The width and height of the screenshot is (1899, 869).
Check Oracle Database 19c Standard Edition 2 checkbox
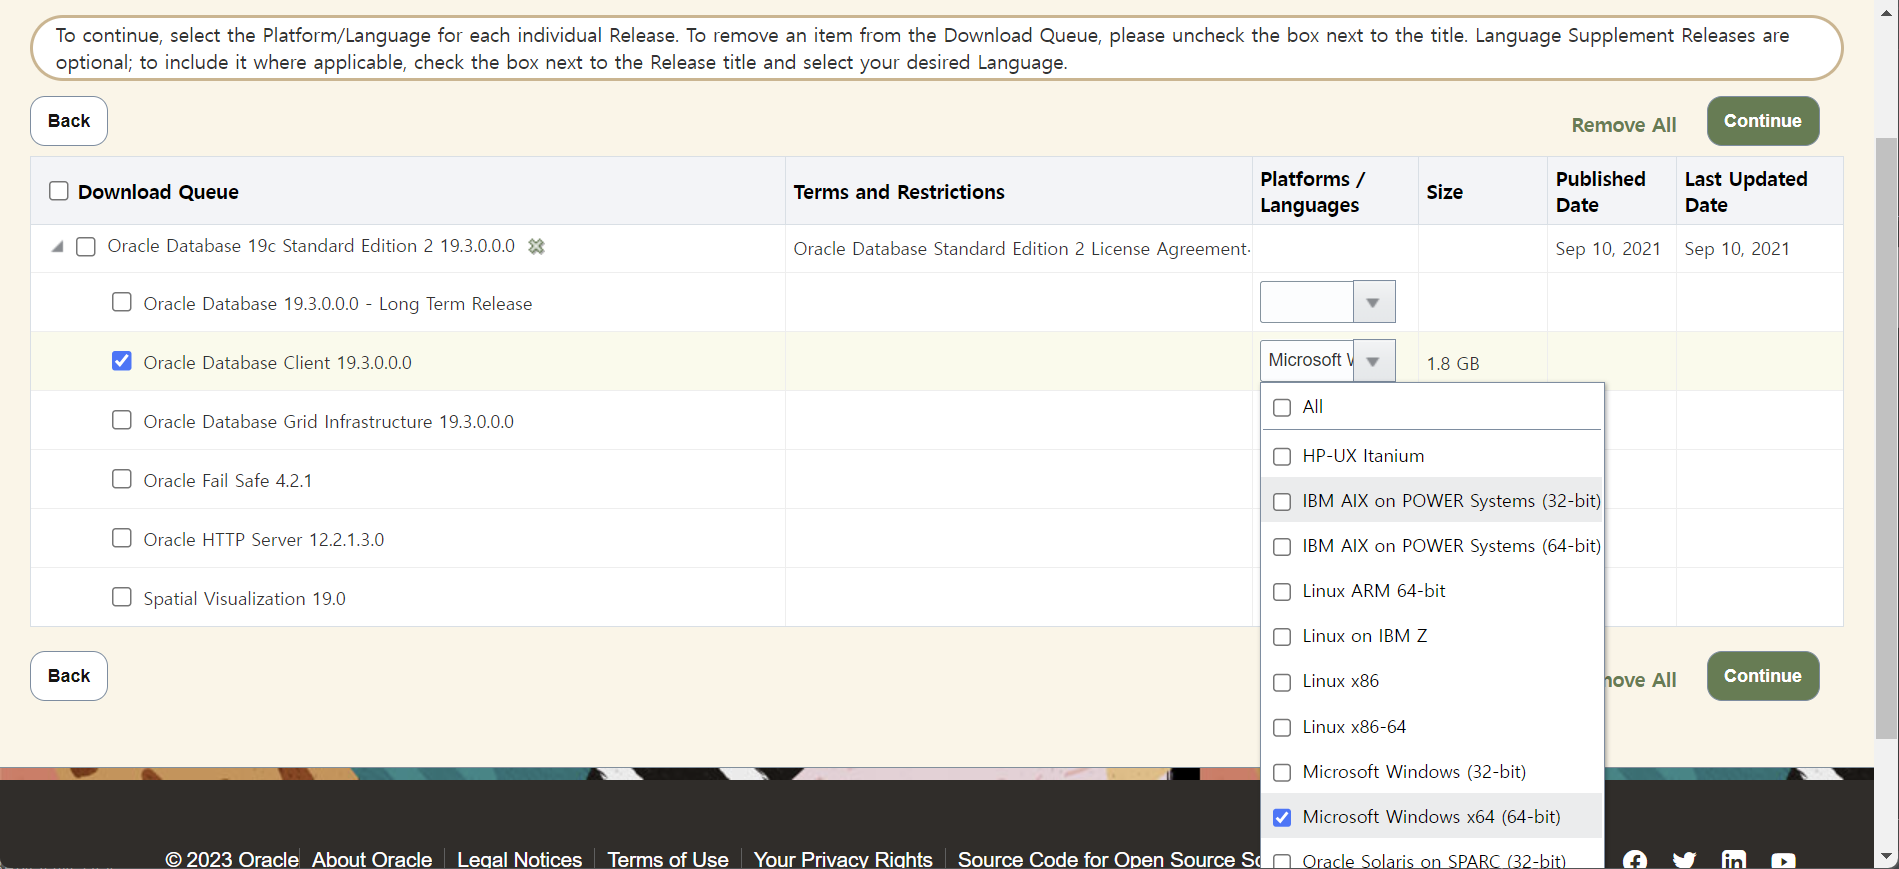[86, 247]
